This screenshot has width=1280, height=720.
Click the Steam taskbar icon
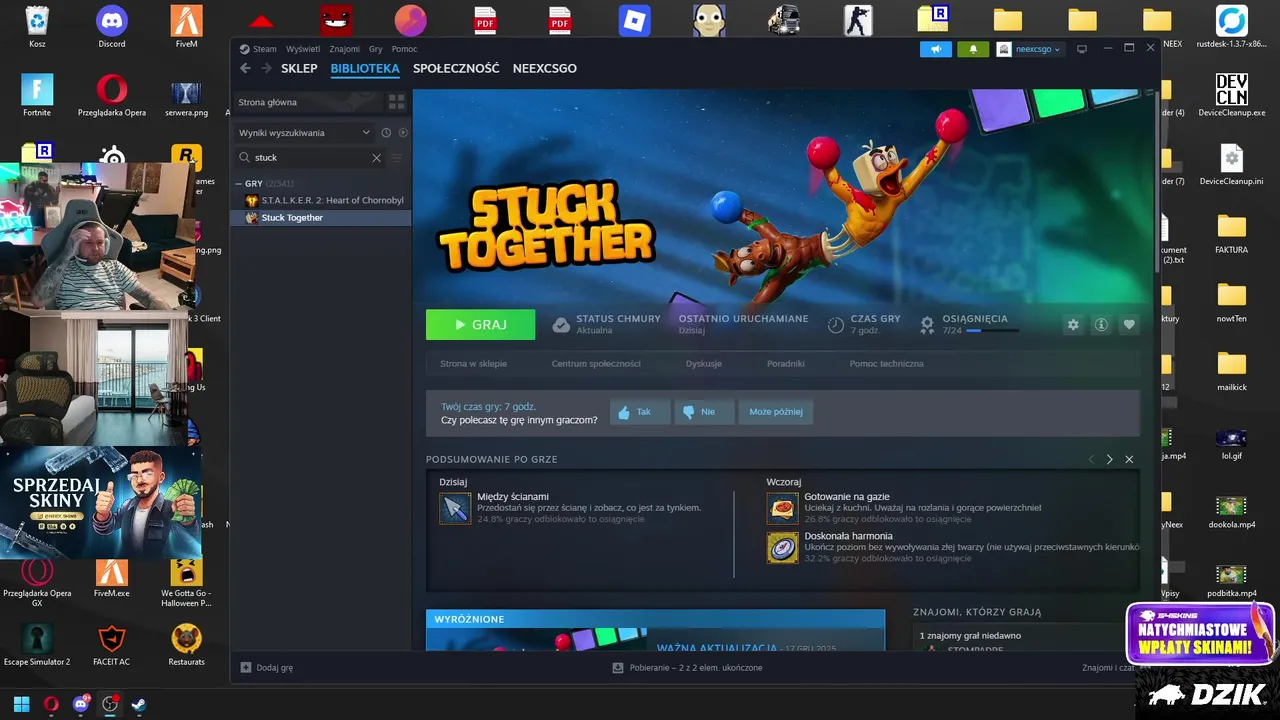pos(139,704)
